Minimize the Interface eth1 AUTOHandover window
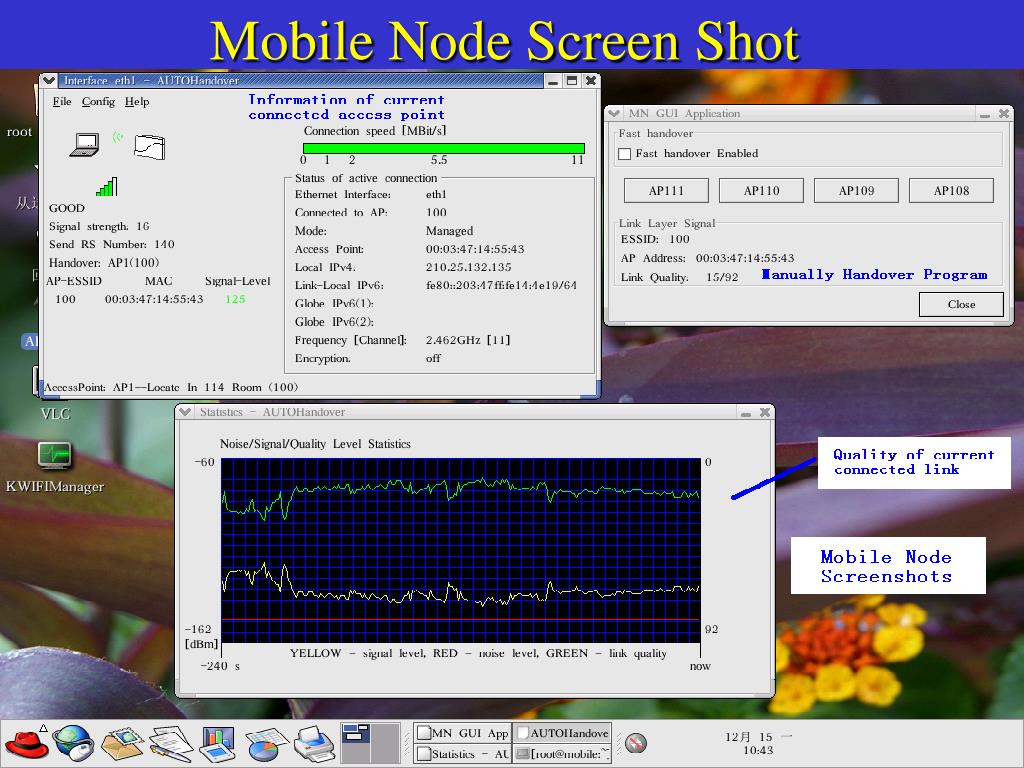The image size is (1024, 768). [x=553, y=80]
